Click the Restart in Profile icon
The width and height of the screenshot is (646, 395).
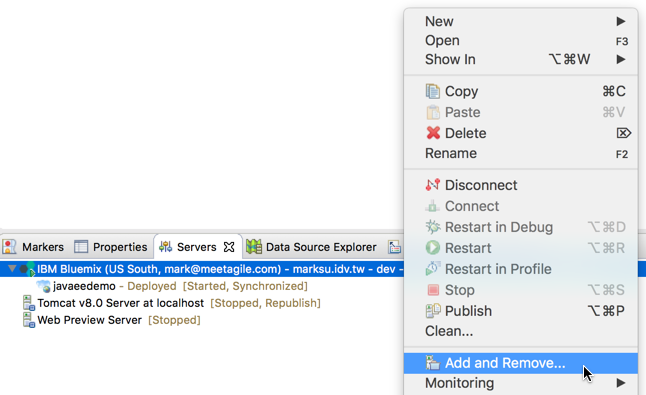[x=433, y=269]
